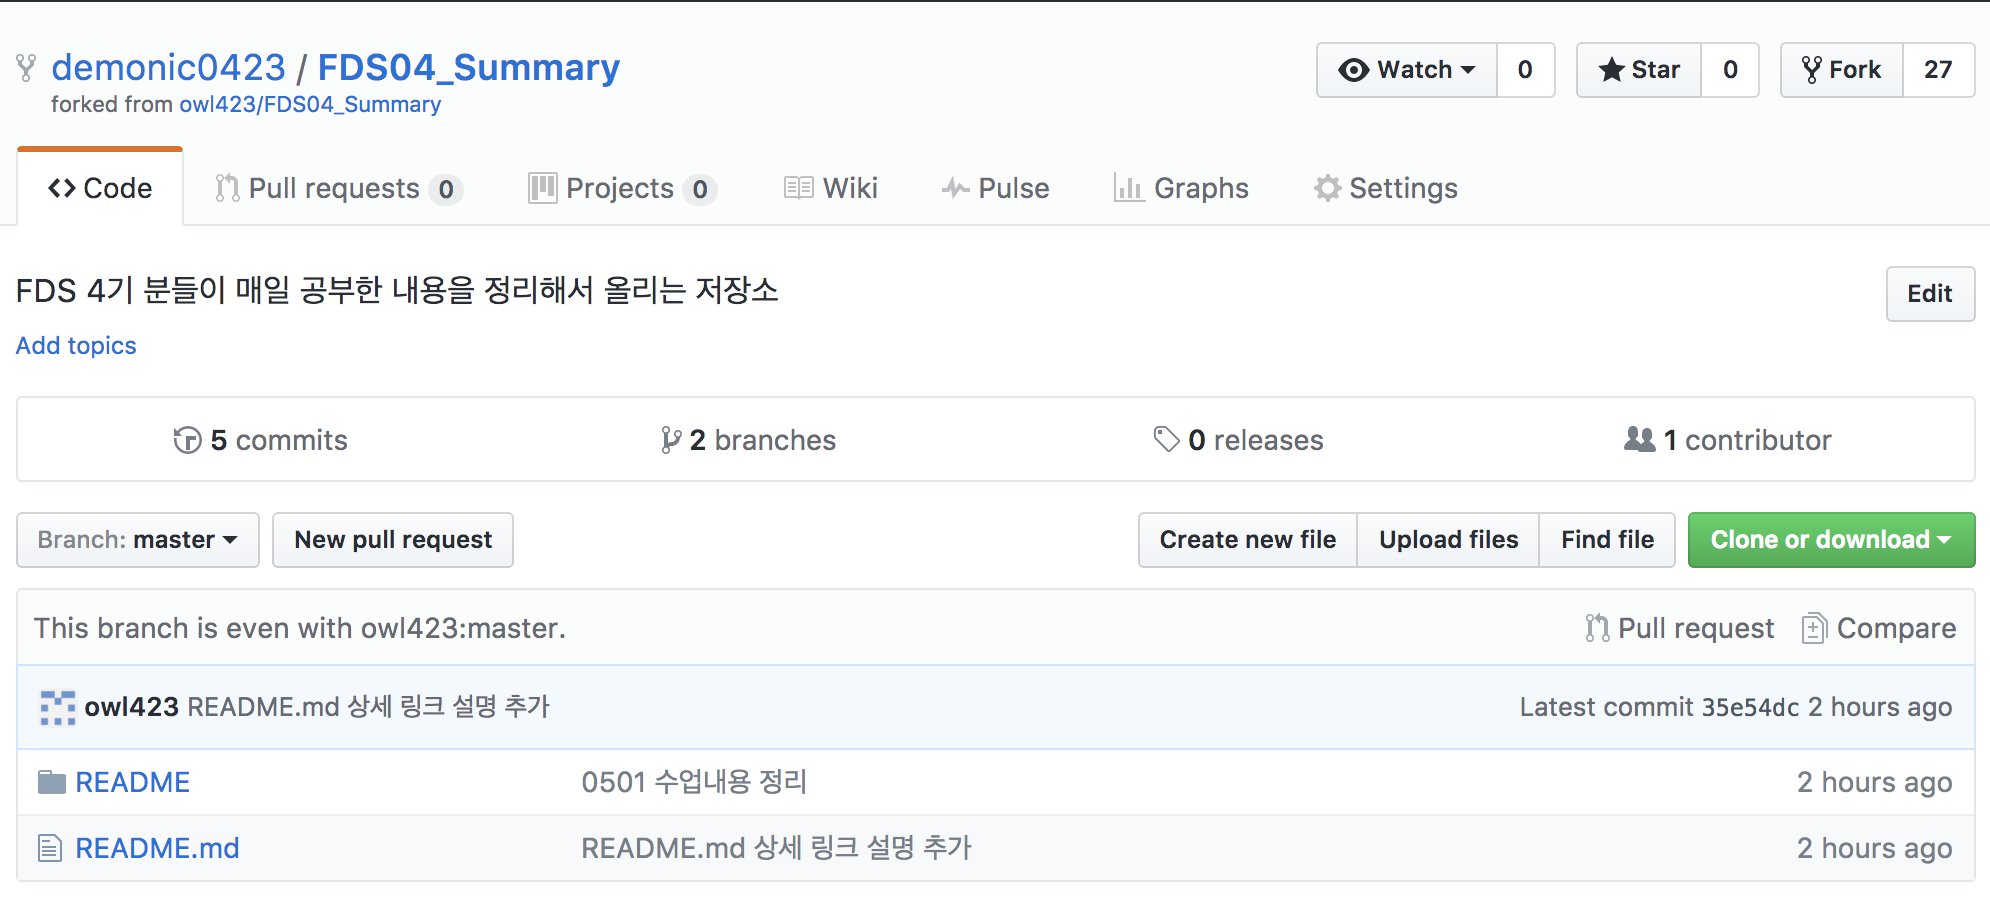The image size is (1990, 900).
Task: Open the Watch dropdown
Action: click(x=1407, y=70)
